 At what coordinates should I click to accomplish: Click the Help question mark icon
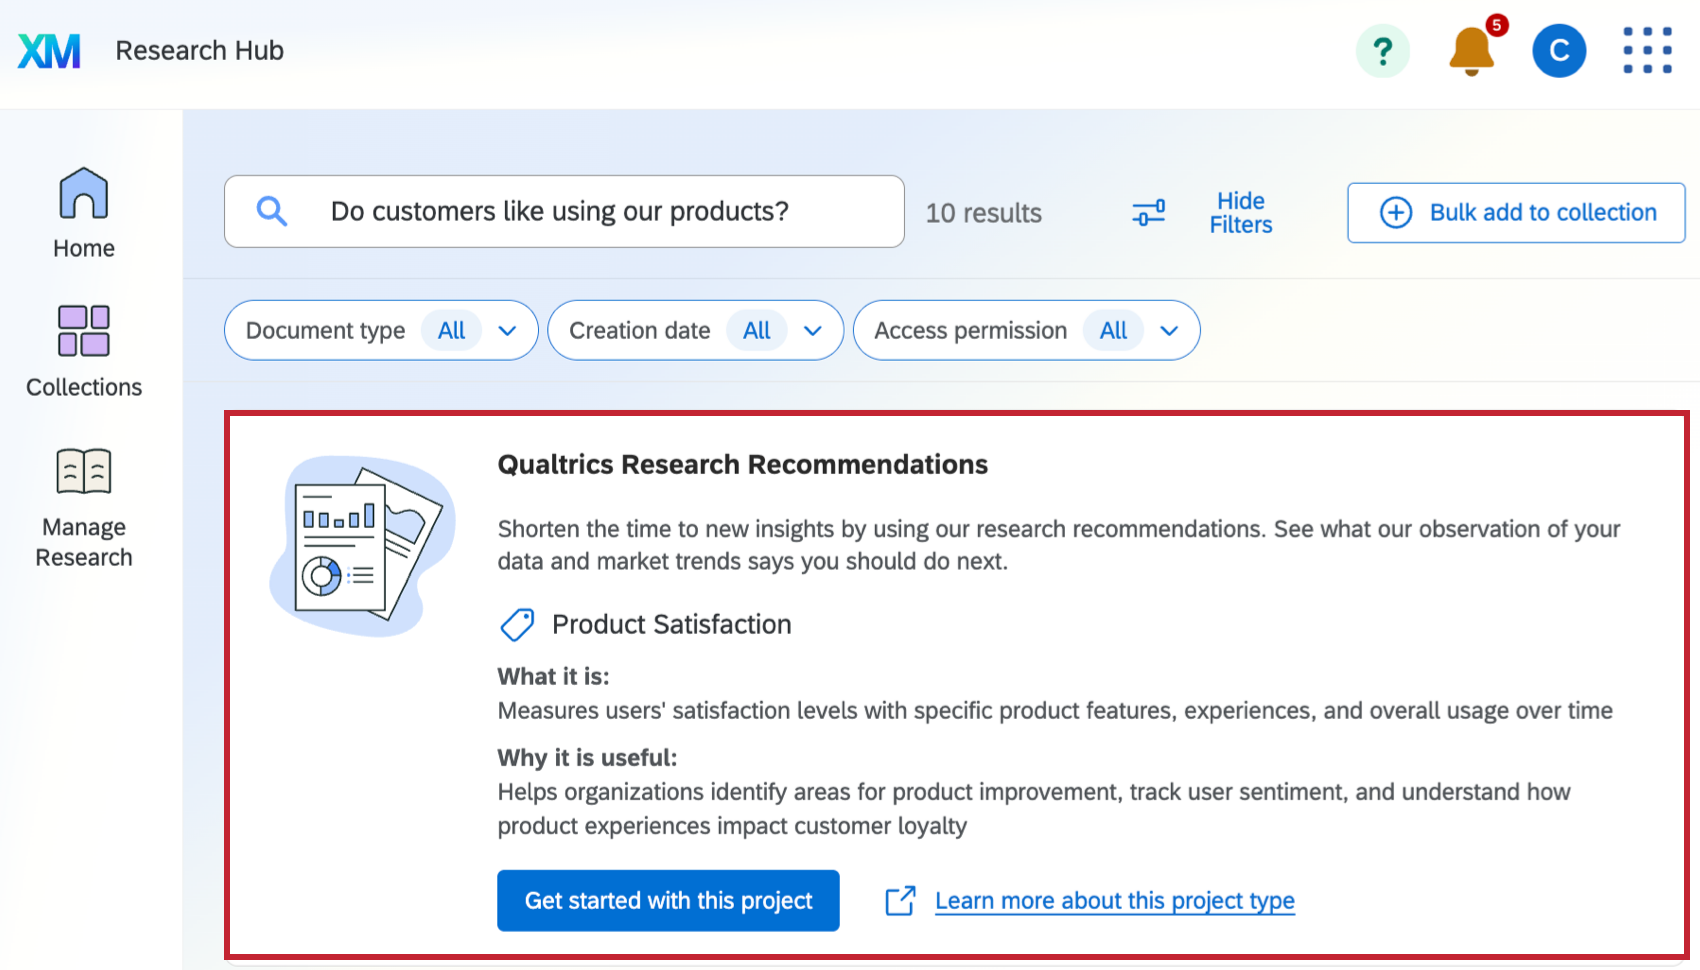pyautogui.click(x=1382, y=50)
